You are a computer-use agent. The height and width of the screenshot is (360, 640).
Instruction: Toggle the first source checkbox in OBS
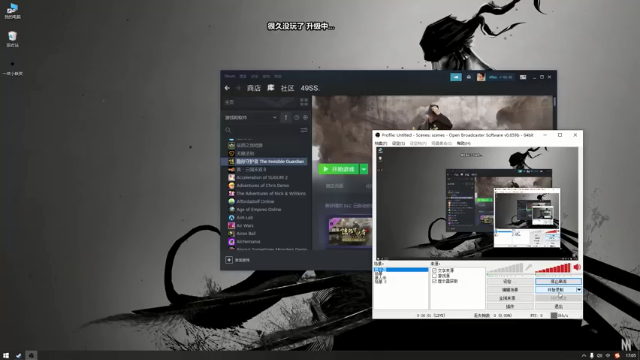434,271
